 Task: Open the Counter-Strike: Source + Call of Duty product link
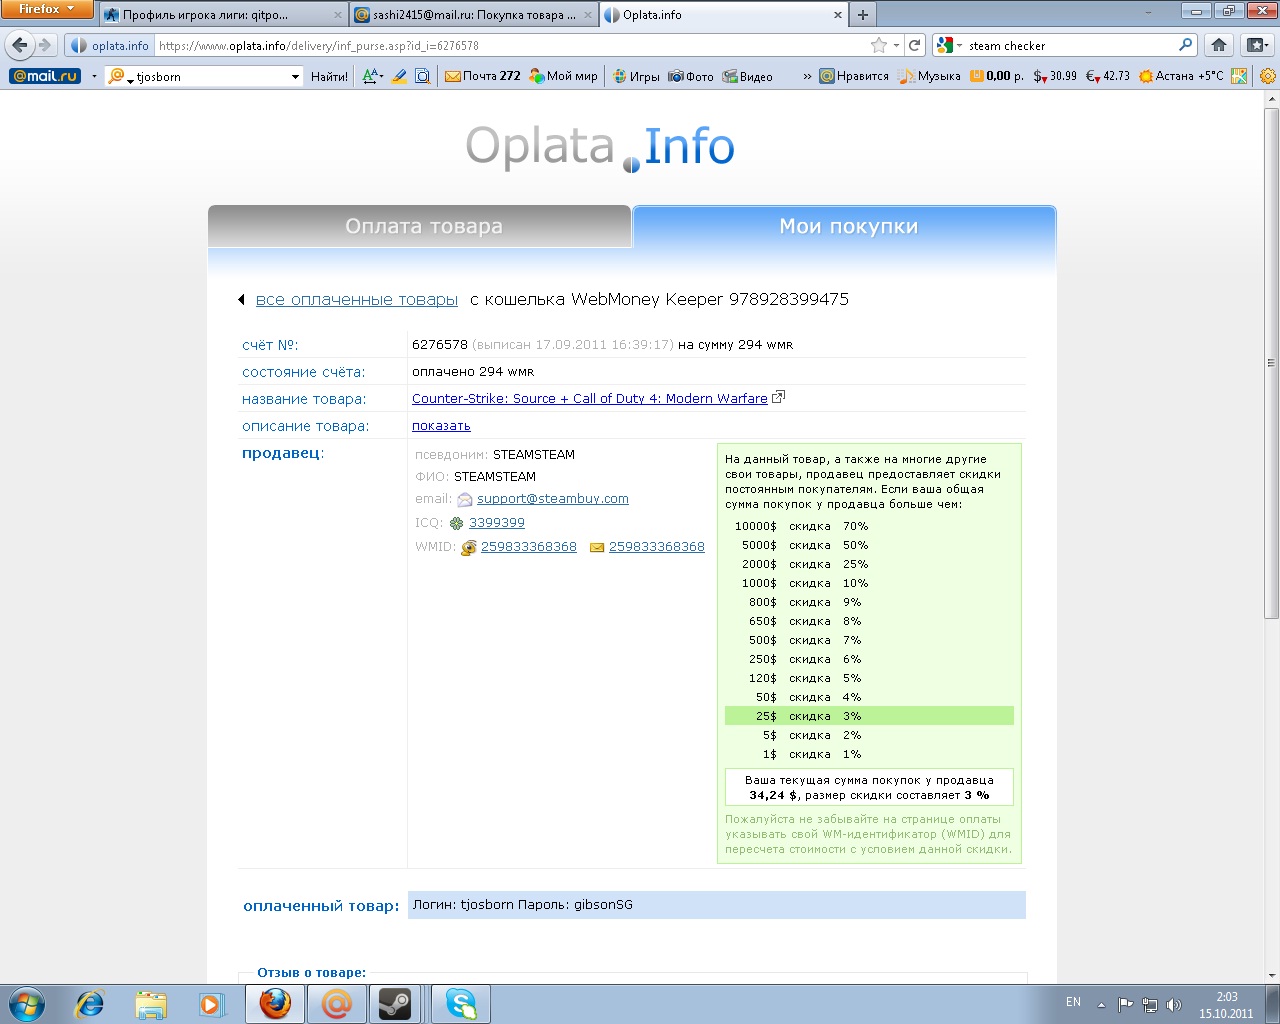(590, 398)
